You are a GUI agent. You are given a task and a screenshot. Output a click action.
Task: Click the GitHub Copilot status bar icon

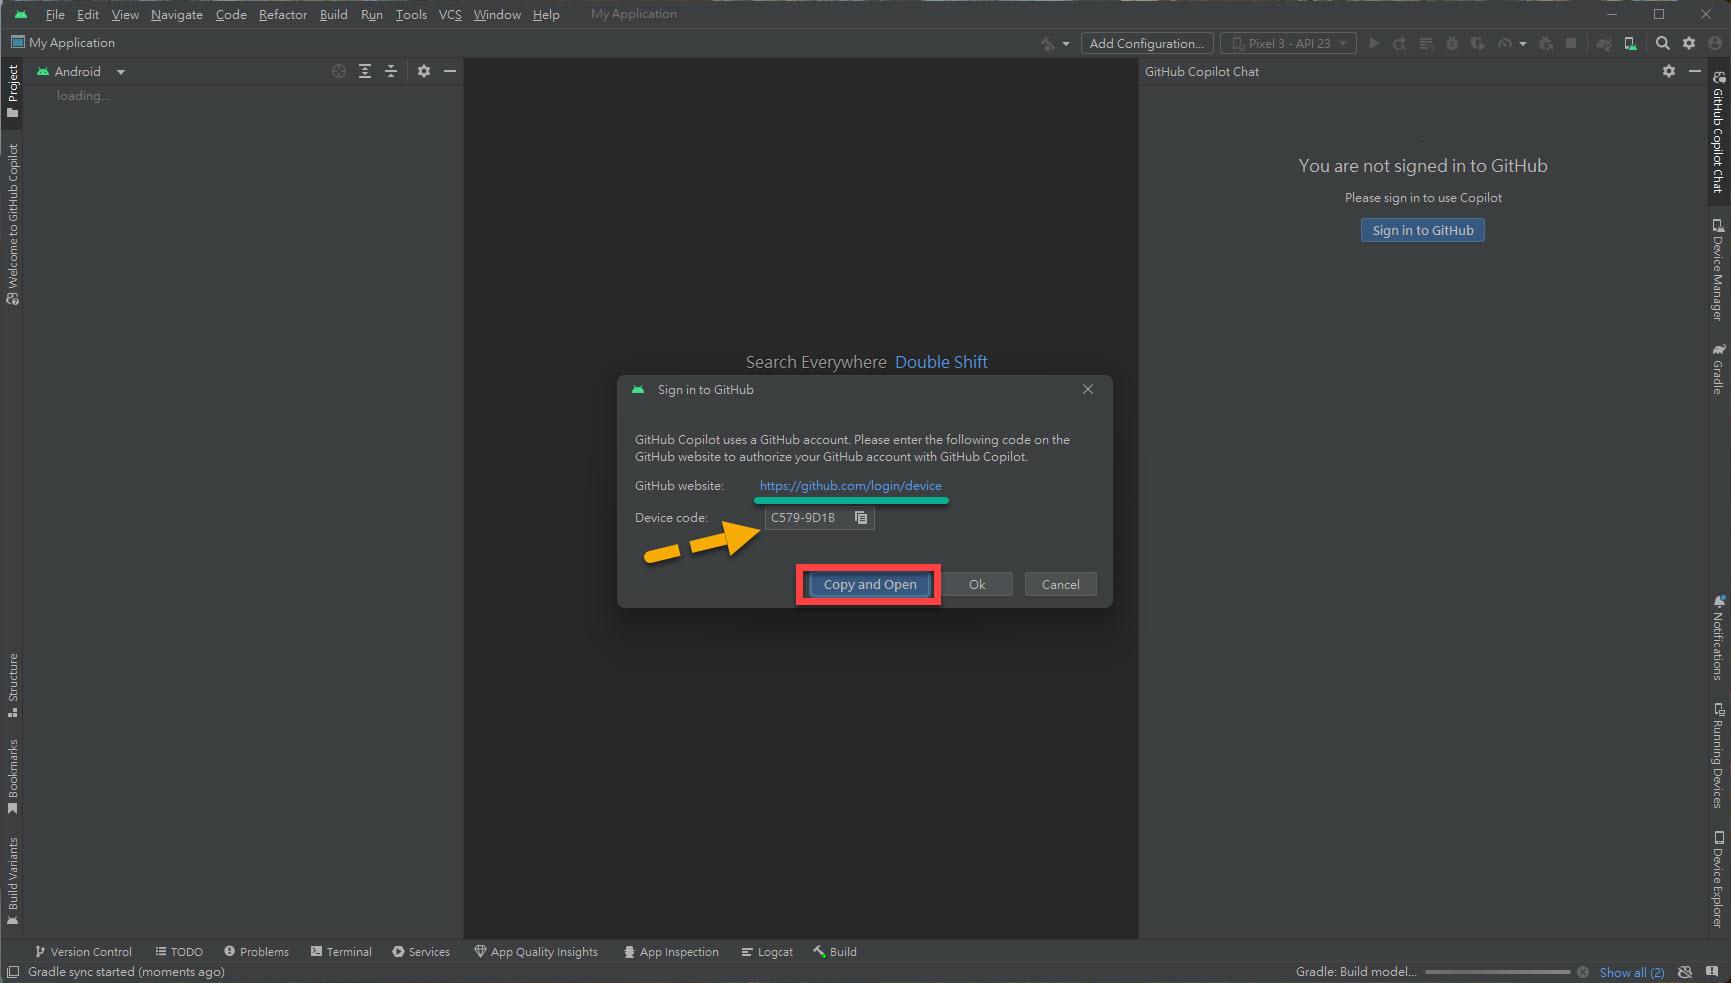tap(1685, 972)
